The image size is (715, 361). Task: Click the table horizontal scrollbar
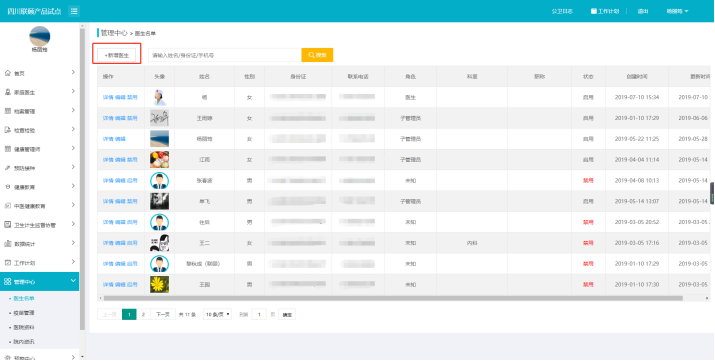[393, 299]
